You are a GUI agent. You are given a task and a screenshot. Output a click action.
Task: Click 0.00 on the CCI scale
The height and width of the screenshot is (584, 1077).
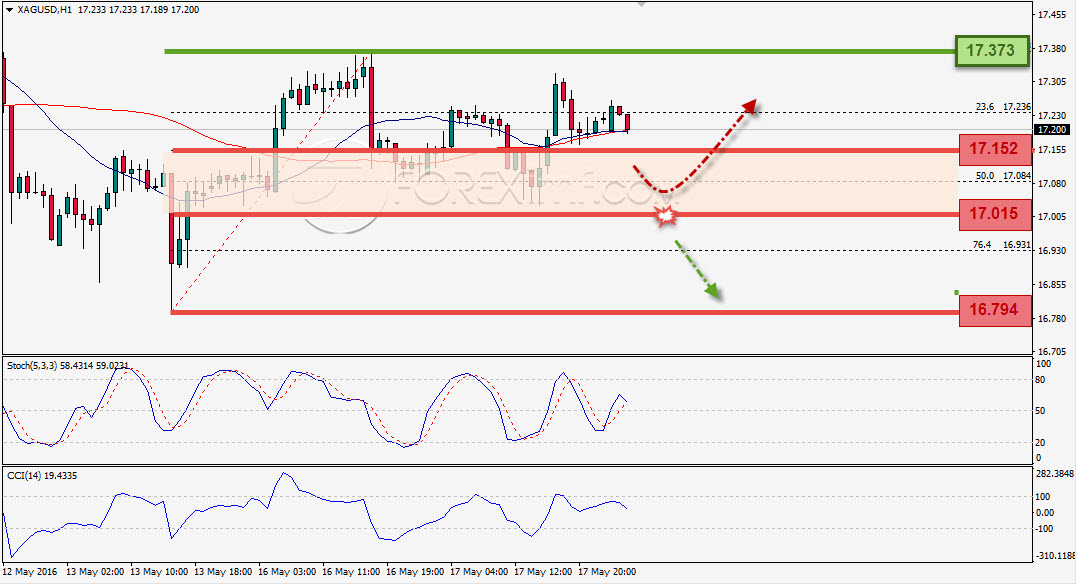pyautogui.click(x=1044, y=513)
